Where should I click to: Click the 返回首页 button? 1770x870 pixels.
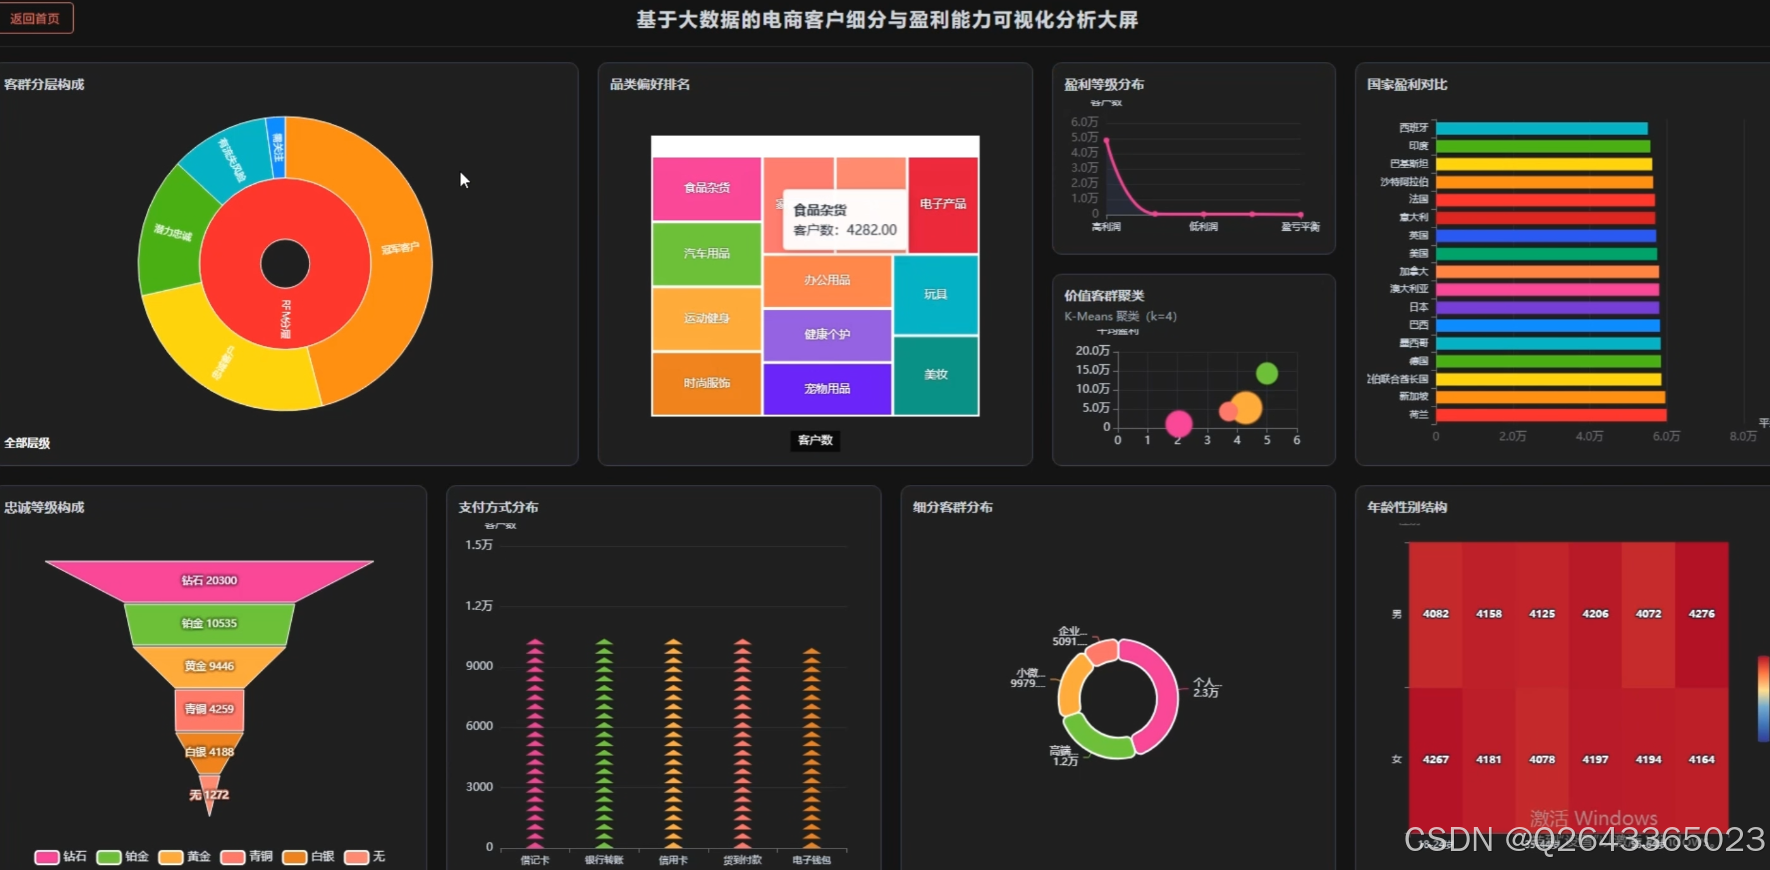[35, 18]
